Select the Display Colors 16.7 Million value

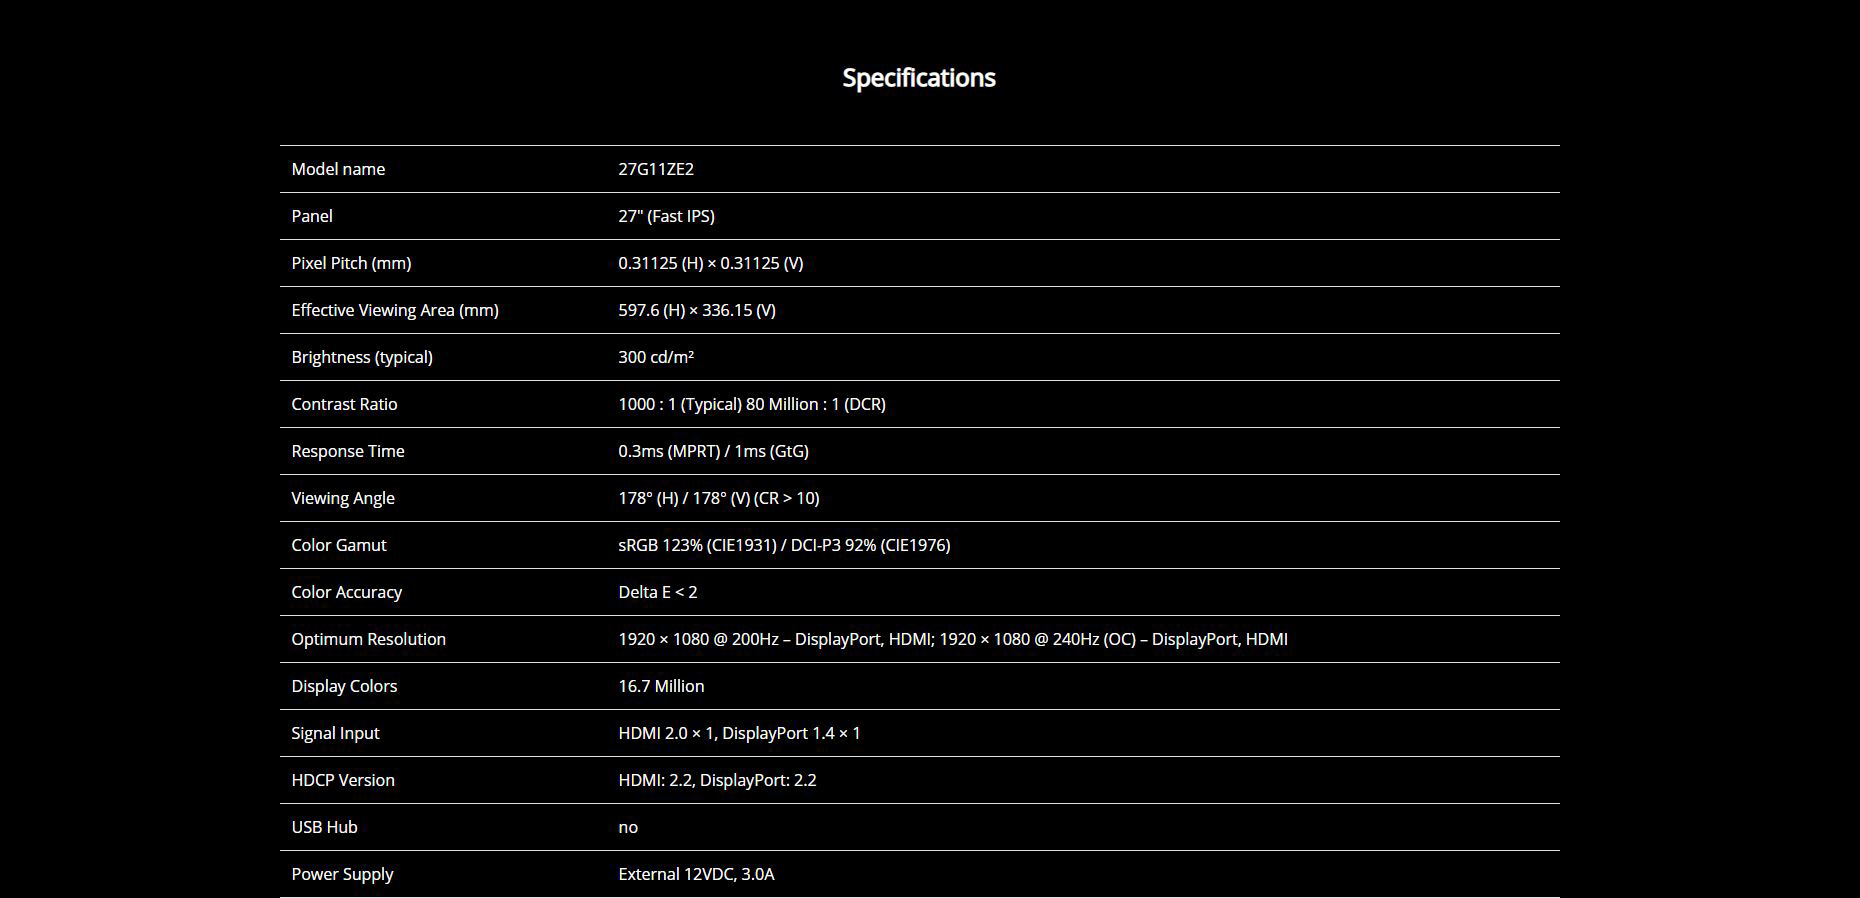coord(661,686)
